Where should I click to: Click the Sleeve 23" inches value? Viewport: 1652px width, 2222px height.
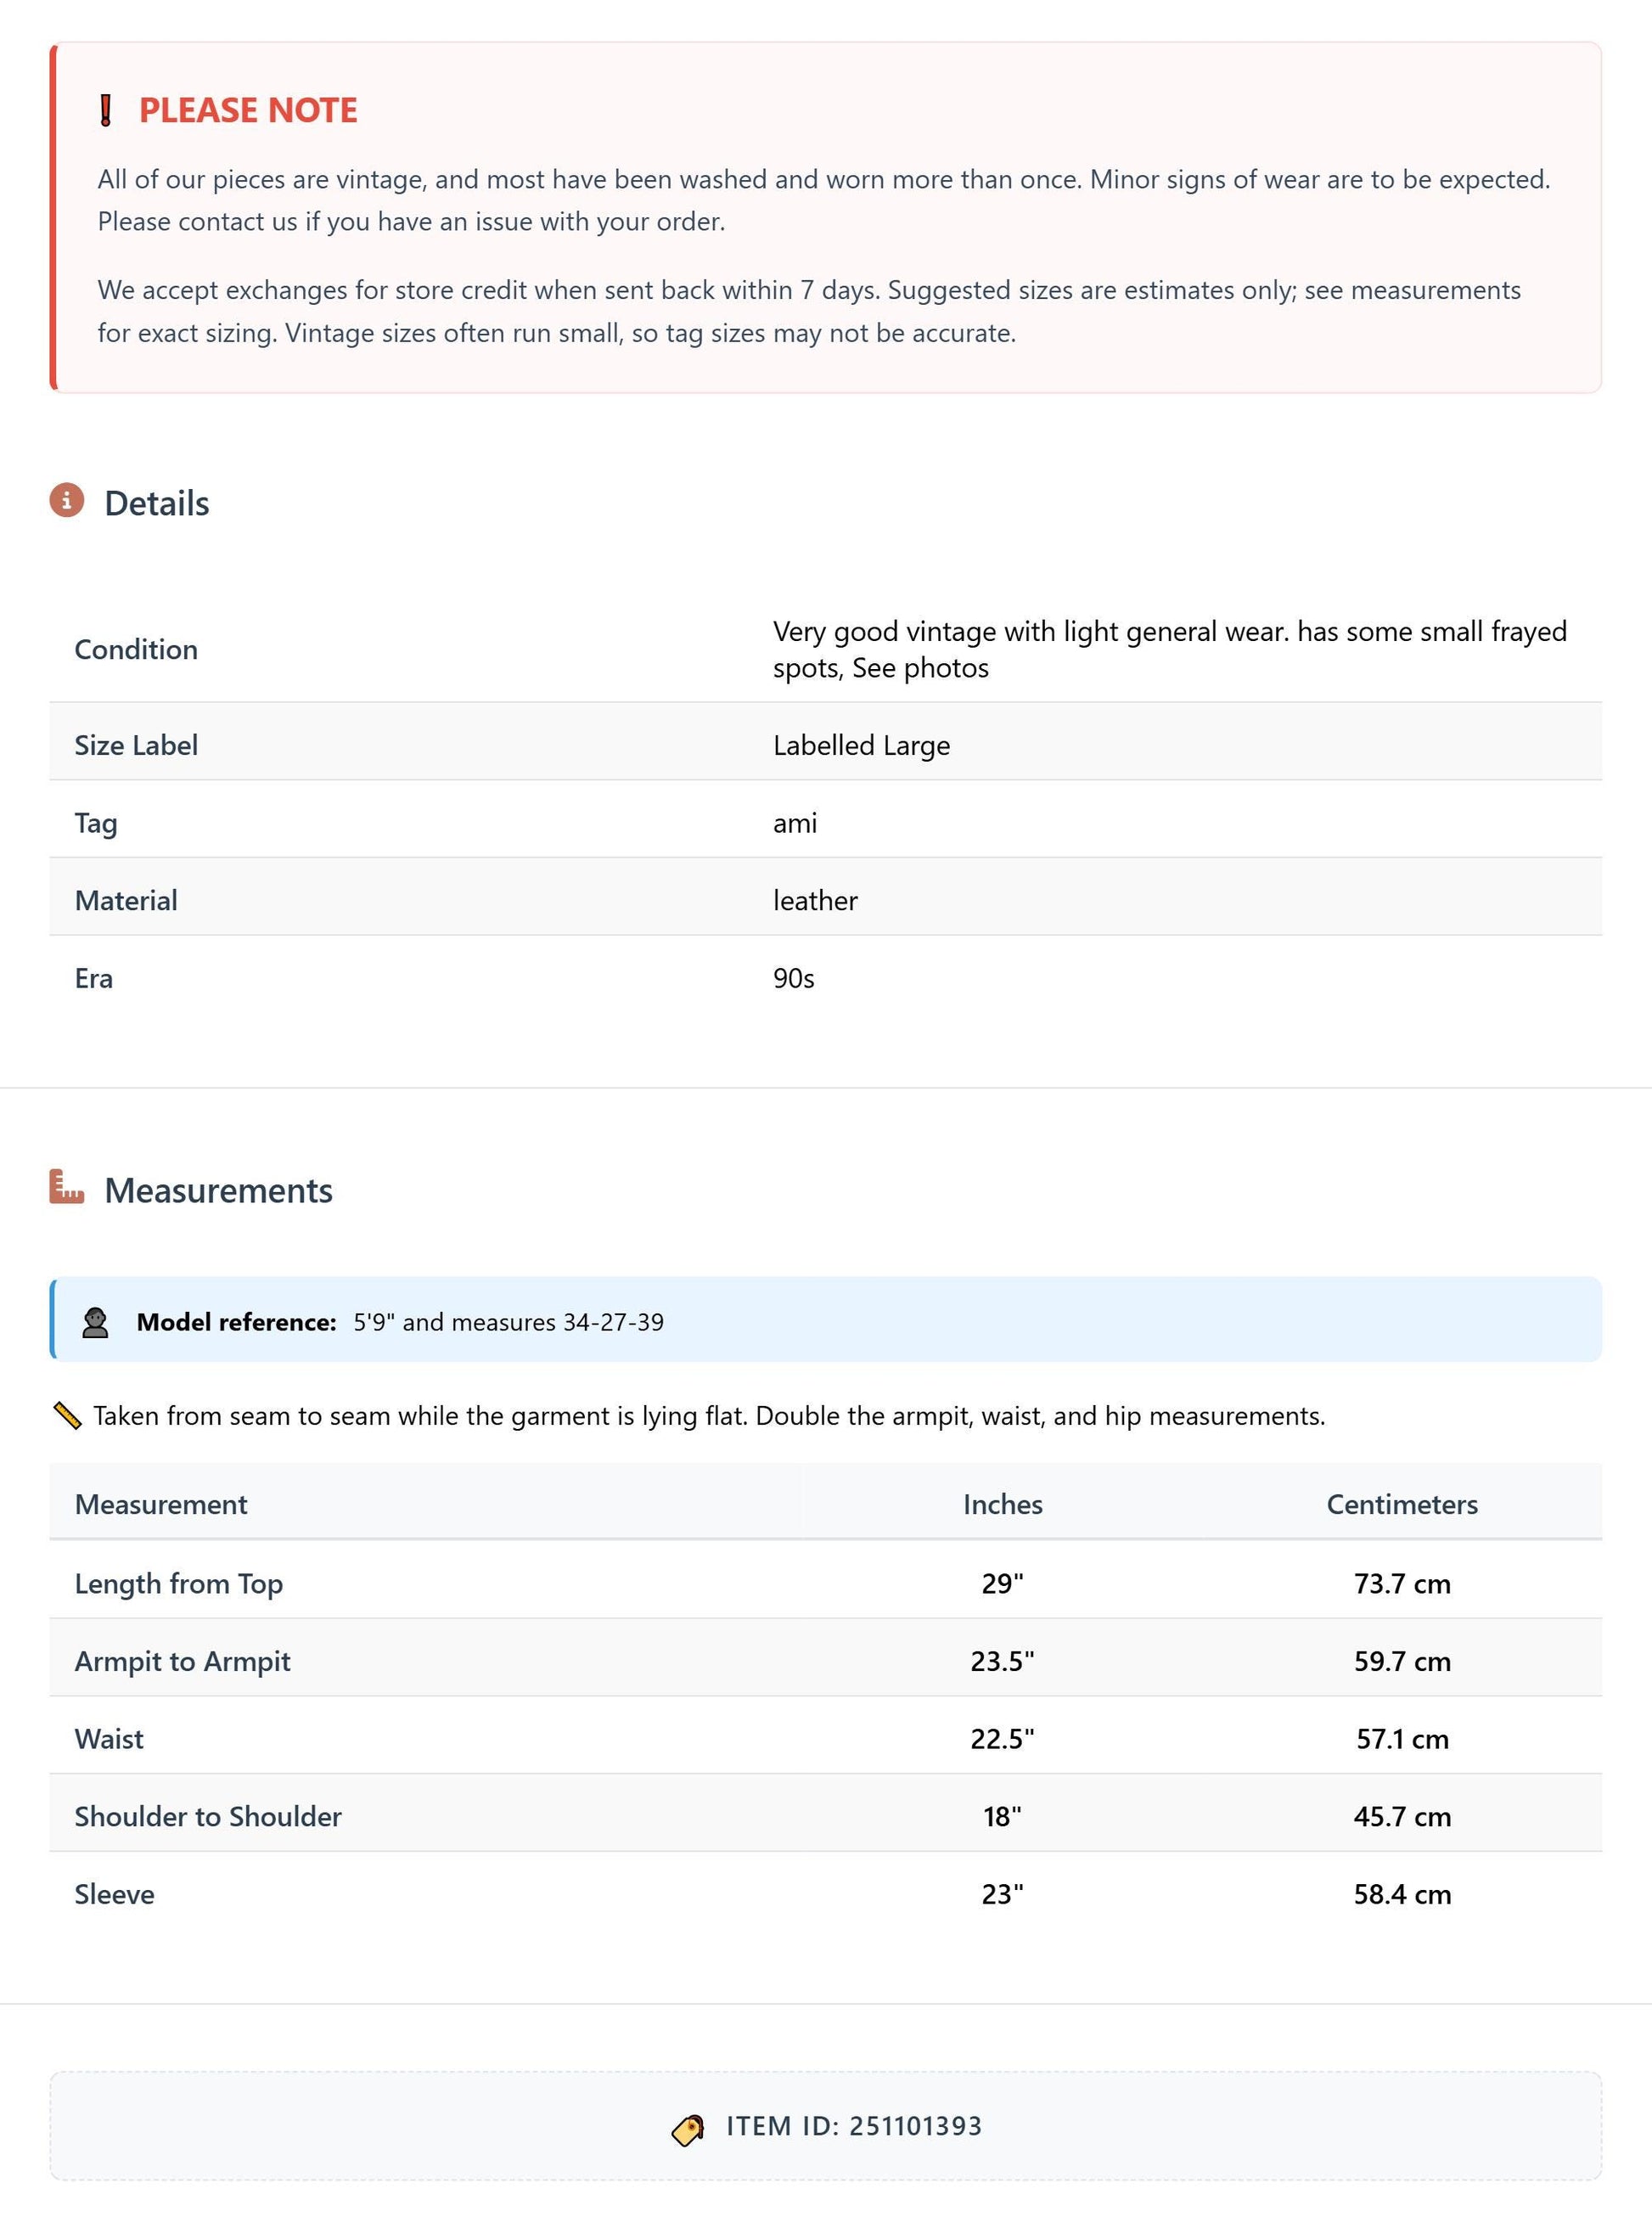[x=1003, y=1894]
